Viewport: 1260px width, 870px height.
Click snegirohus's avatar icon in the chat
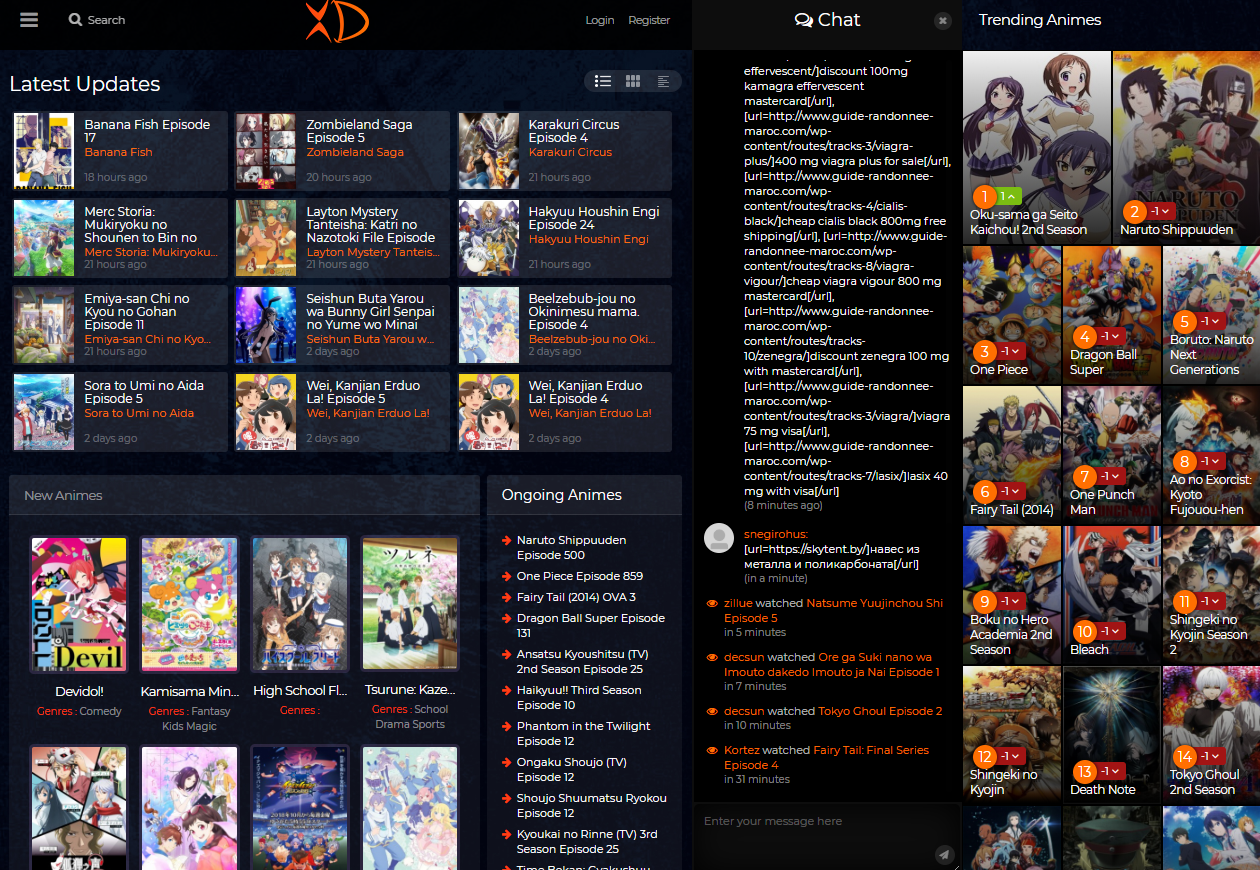point(718,538)
